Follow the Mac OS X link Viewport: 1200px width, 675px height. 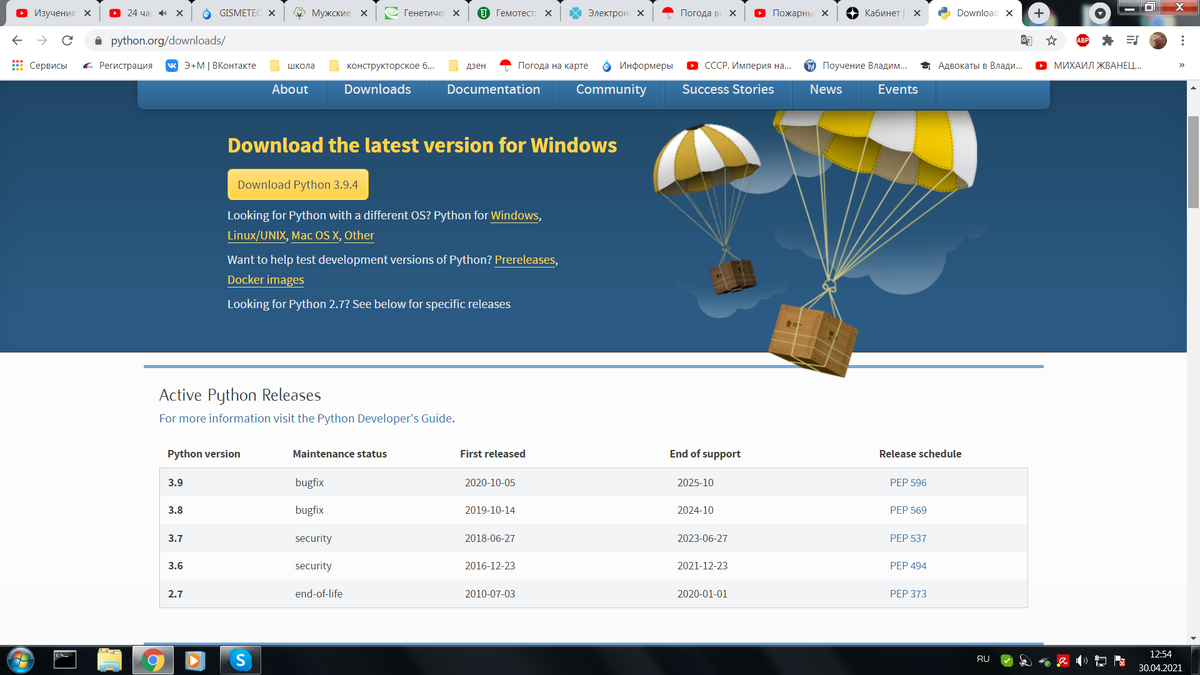coord(315,235)
